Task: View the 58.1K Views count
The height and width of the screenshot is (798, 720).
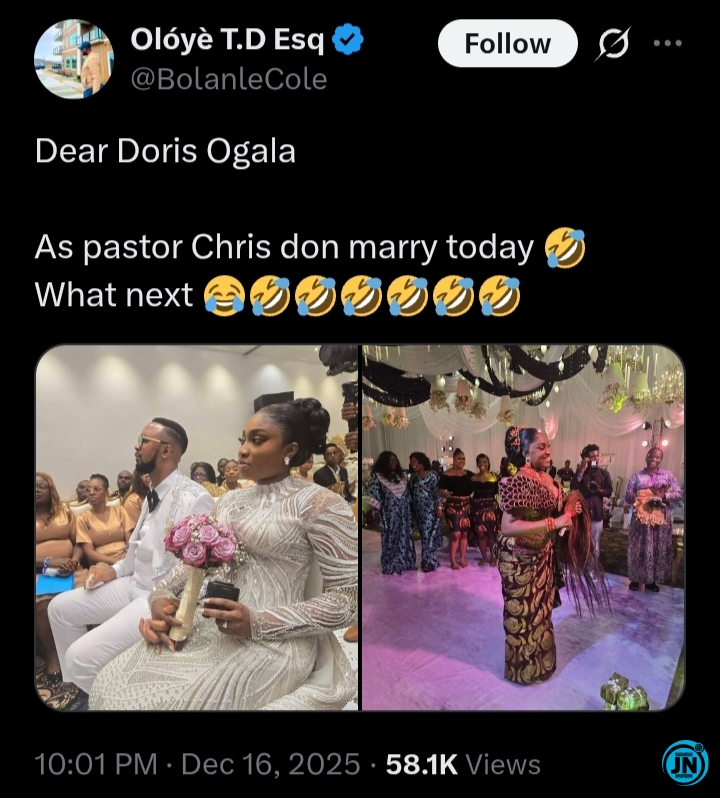Action: point(463,765)
